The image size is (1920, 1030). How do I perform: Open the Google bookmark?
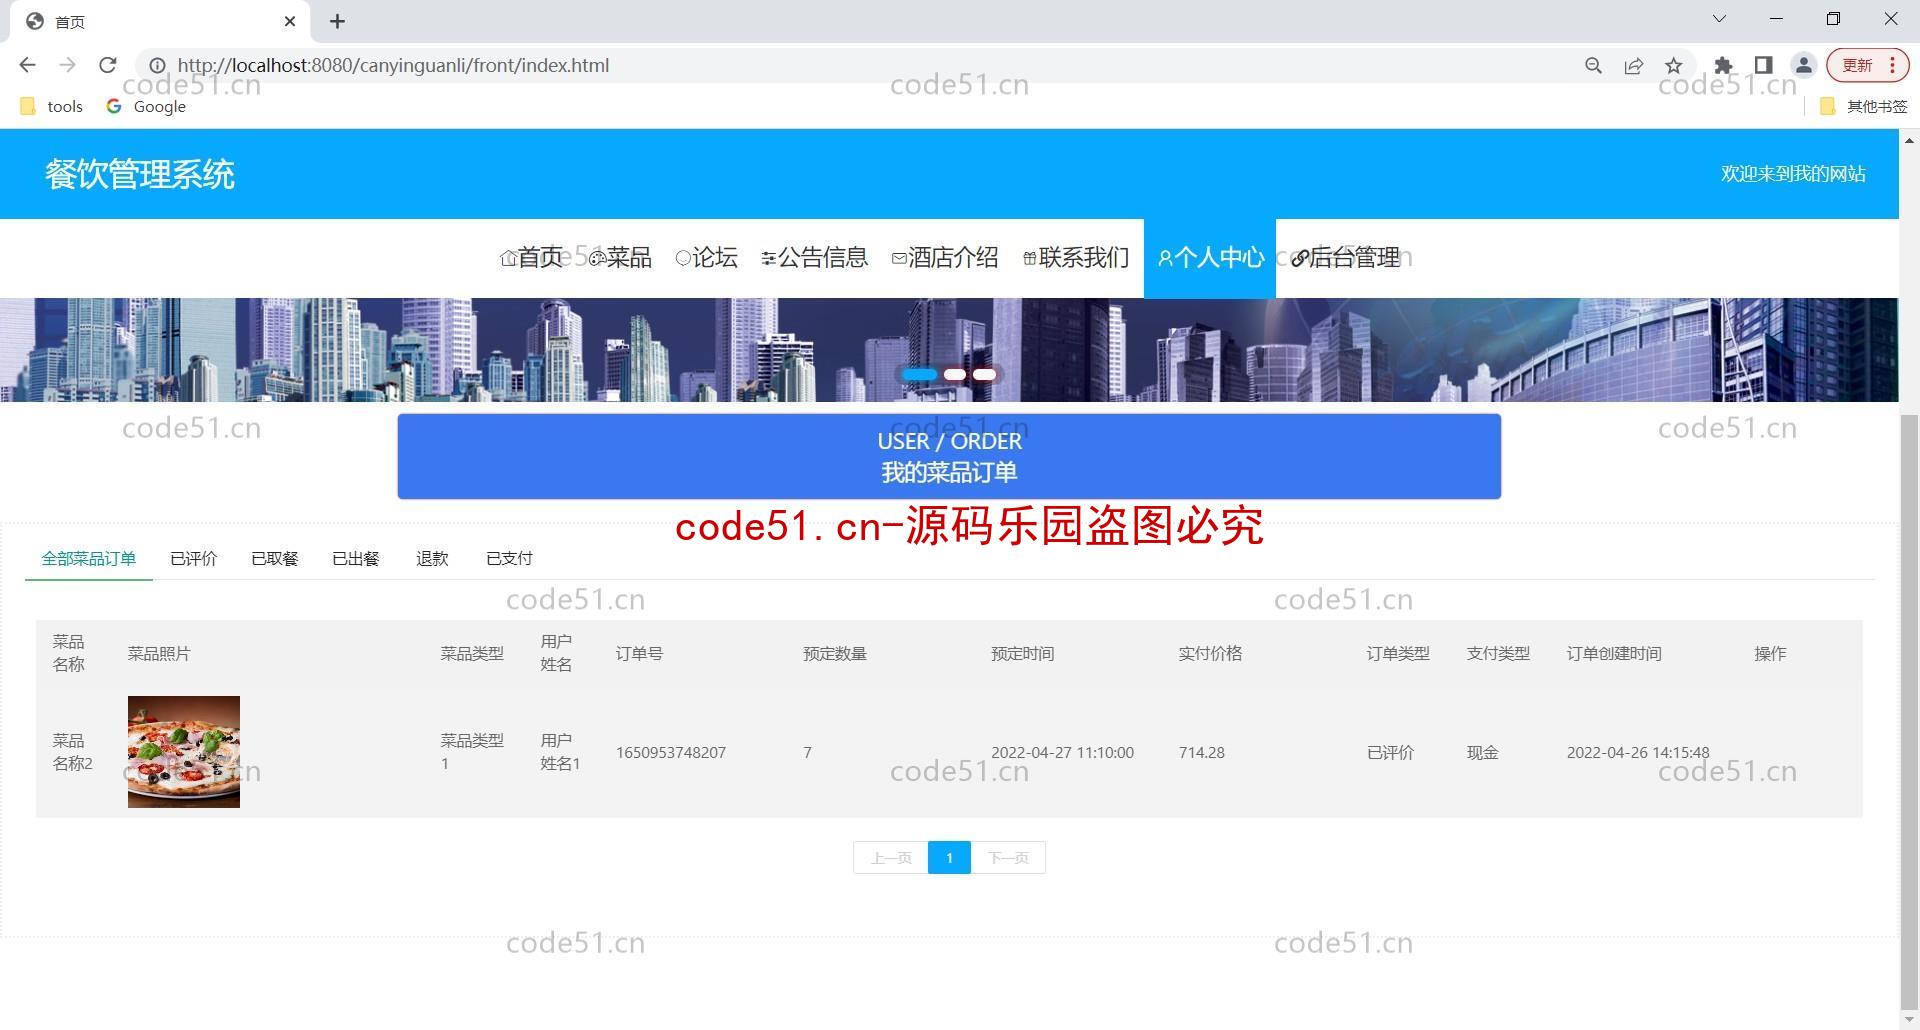click(146, 106)
